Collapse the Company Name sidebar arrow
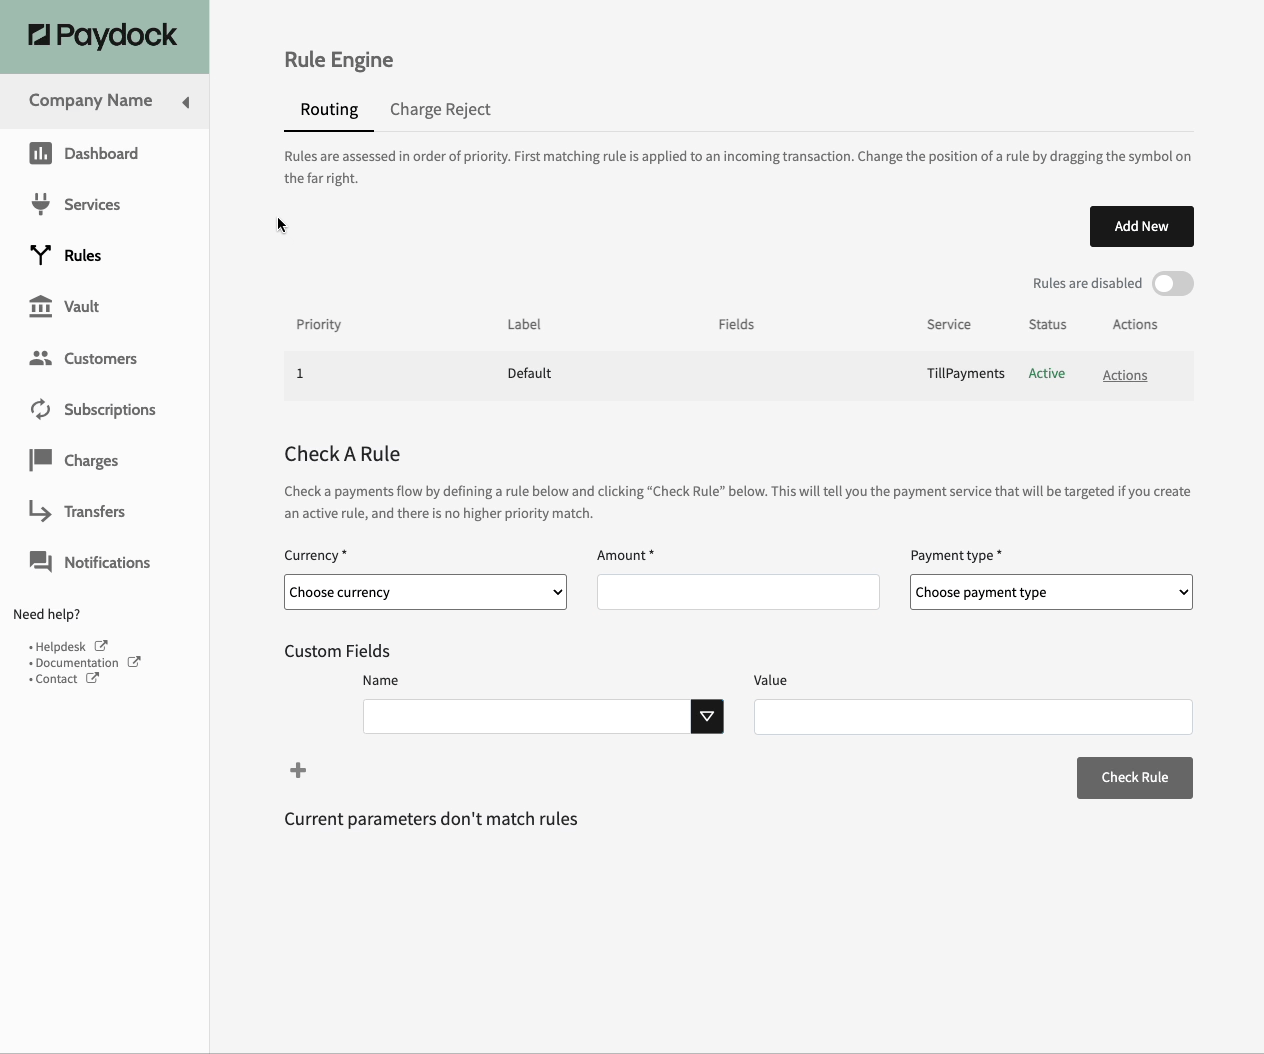The height and width of the screenshot is (1054, 1264). [x=185, y=102]
